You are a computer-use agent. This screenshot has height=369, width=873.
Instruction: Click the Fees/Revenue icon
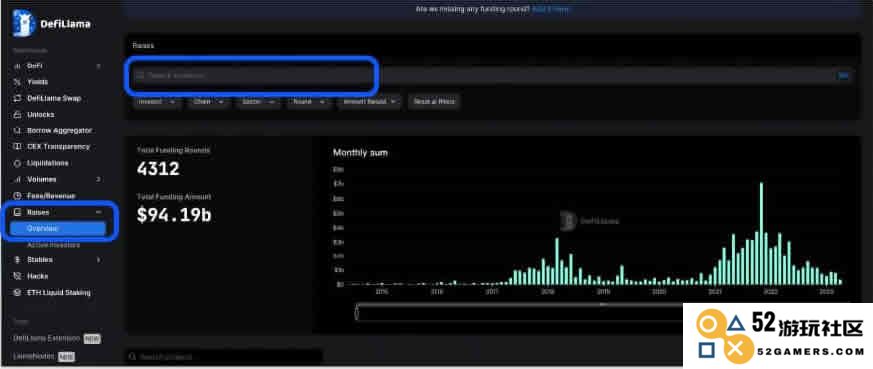pos(17,196)
